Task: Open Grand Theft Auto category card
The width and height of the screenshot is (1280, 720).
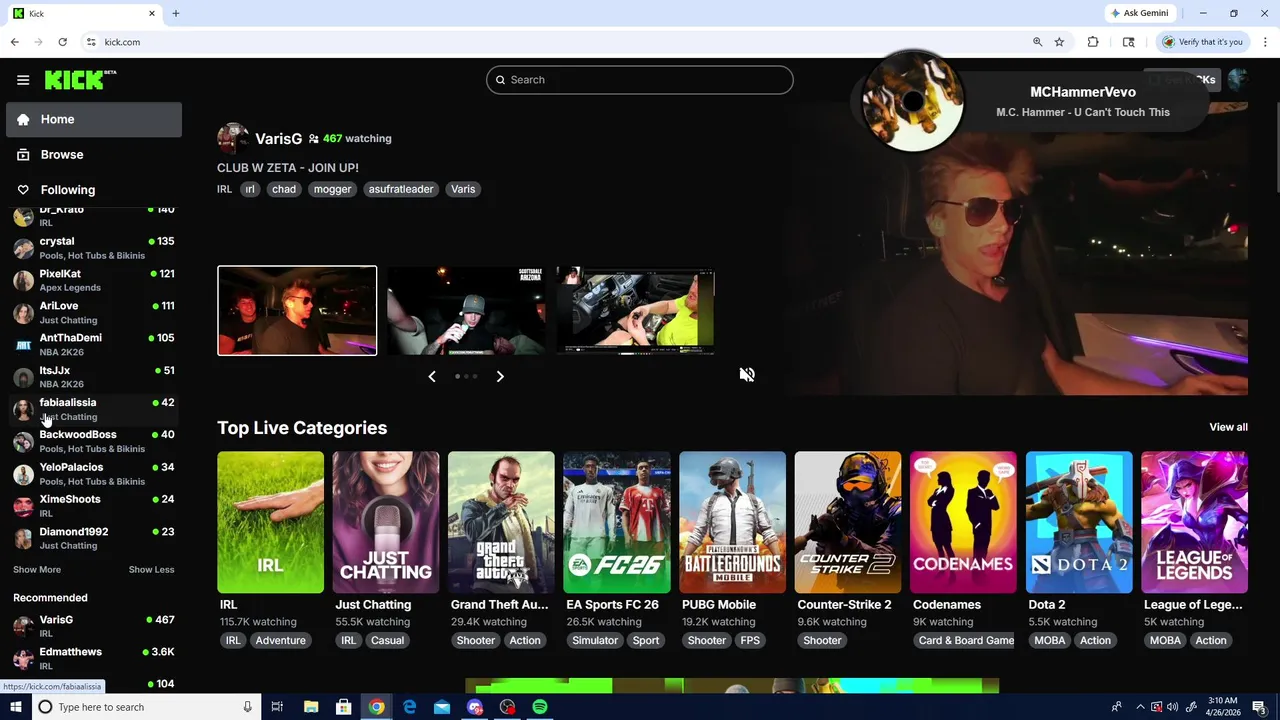Action: coord(501,522)
